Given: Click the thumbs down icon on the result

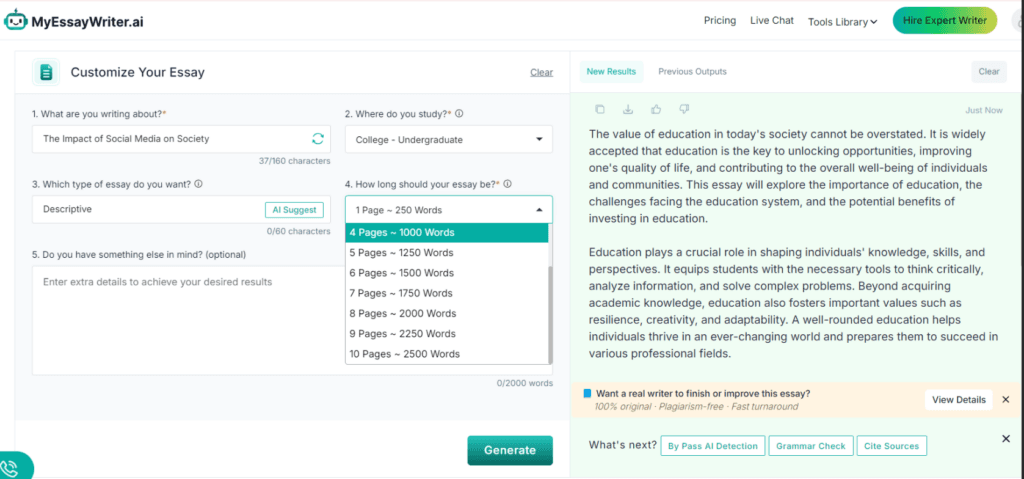Looking at the screenshot, I should 684,109.
